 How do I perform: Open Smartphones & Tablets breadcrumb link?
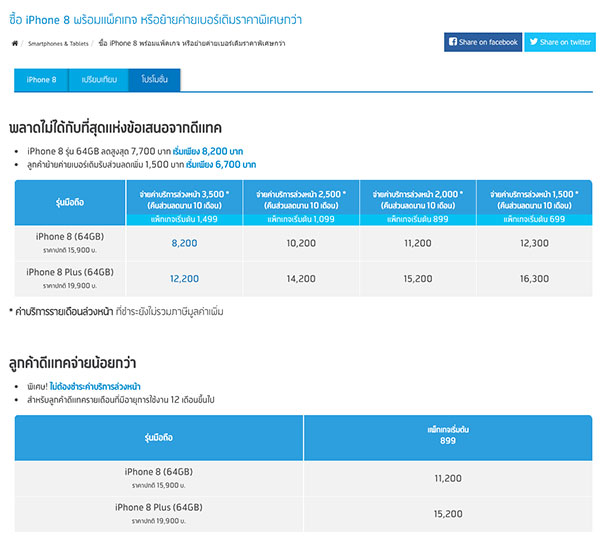click(58, 44)
